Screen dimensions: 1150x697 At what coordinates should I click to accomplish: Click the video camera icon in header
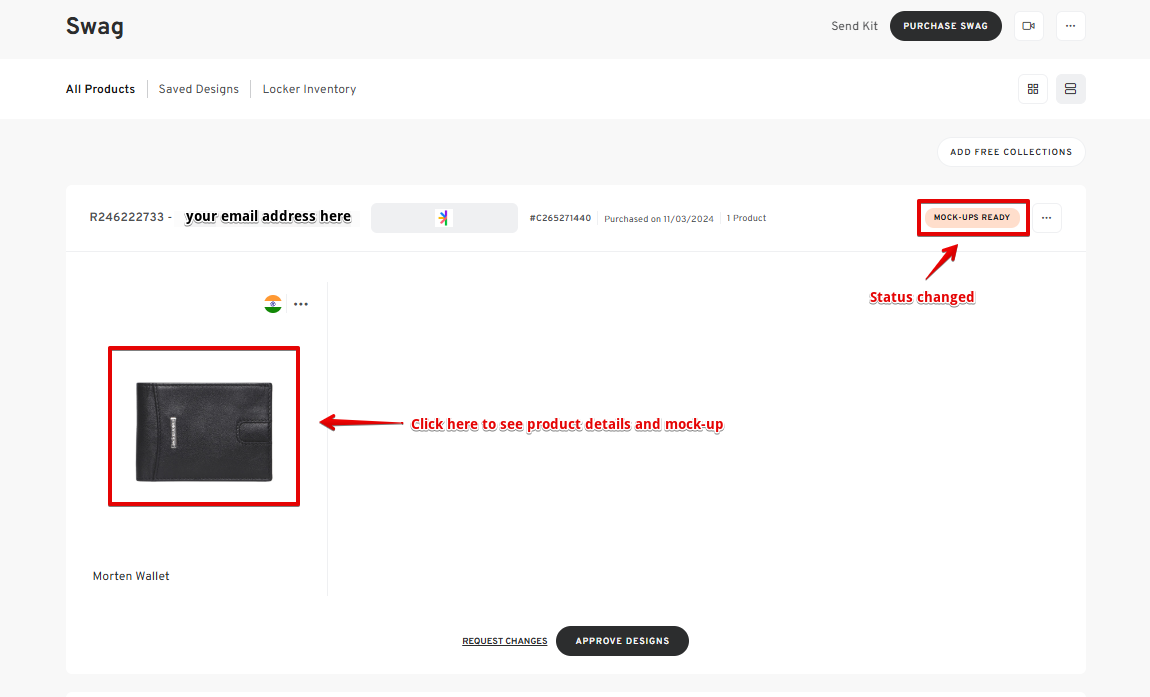coord(1028,26)
